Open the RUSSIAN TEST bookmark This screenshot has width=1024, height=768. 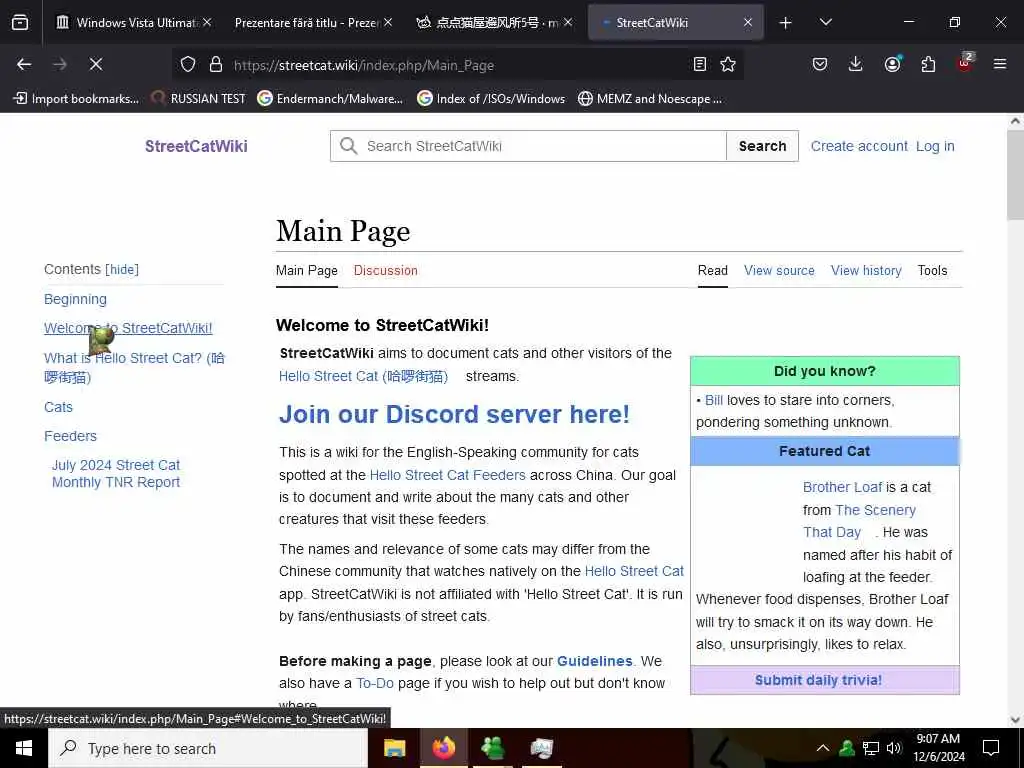[x=198, y=99]
